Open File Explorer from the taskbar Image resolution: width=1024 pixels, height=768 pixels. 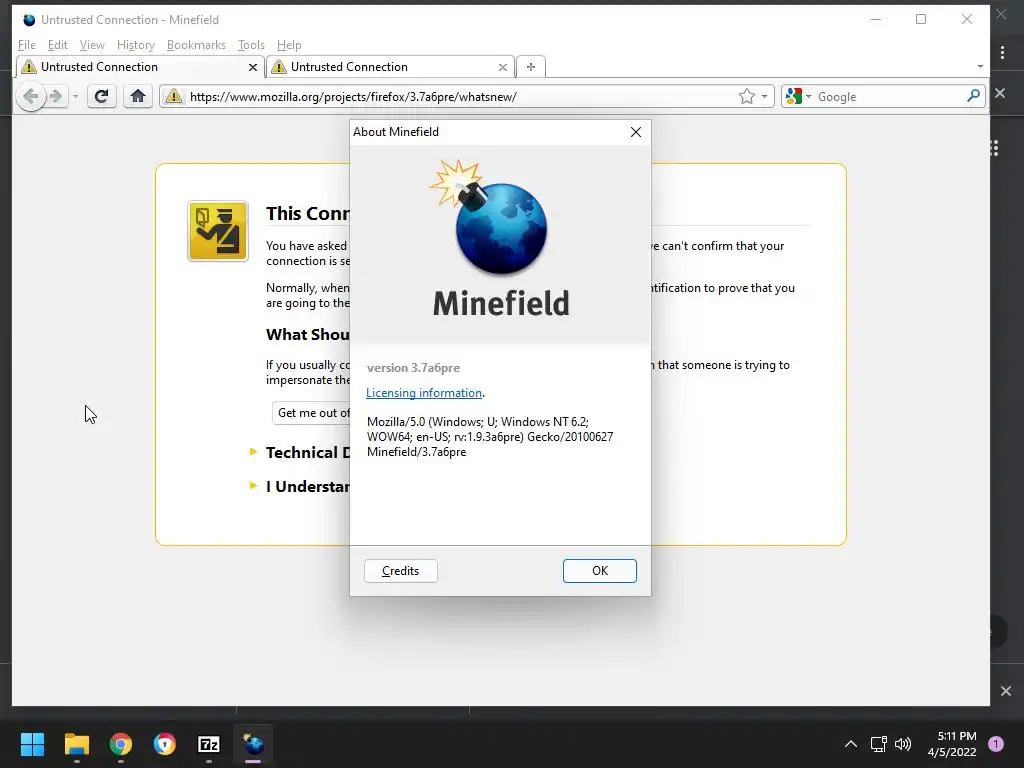76,744
